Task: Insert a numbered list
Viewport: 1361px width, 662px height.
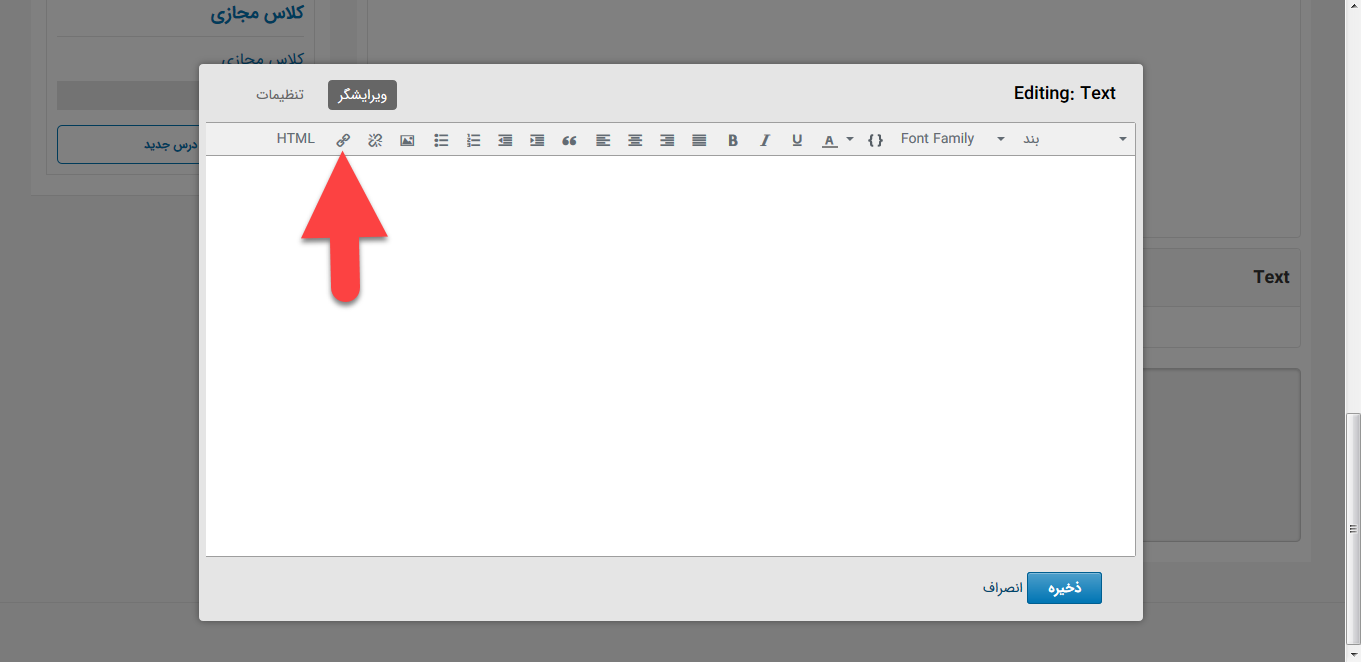Action: click(474, 140)
